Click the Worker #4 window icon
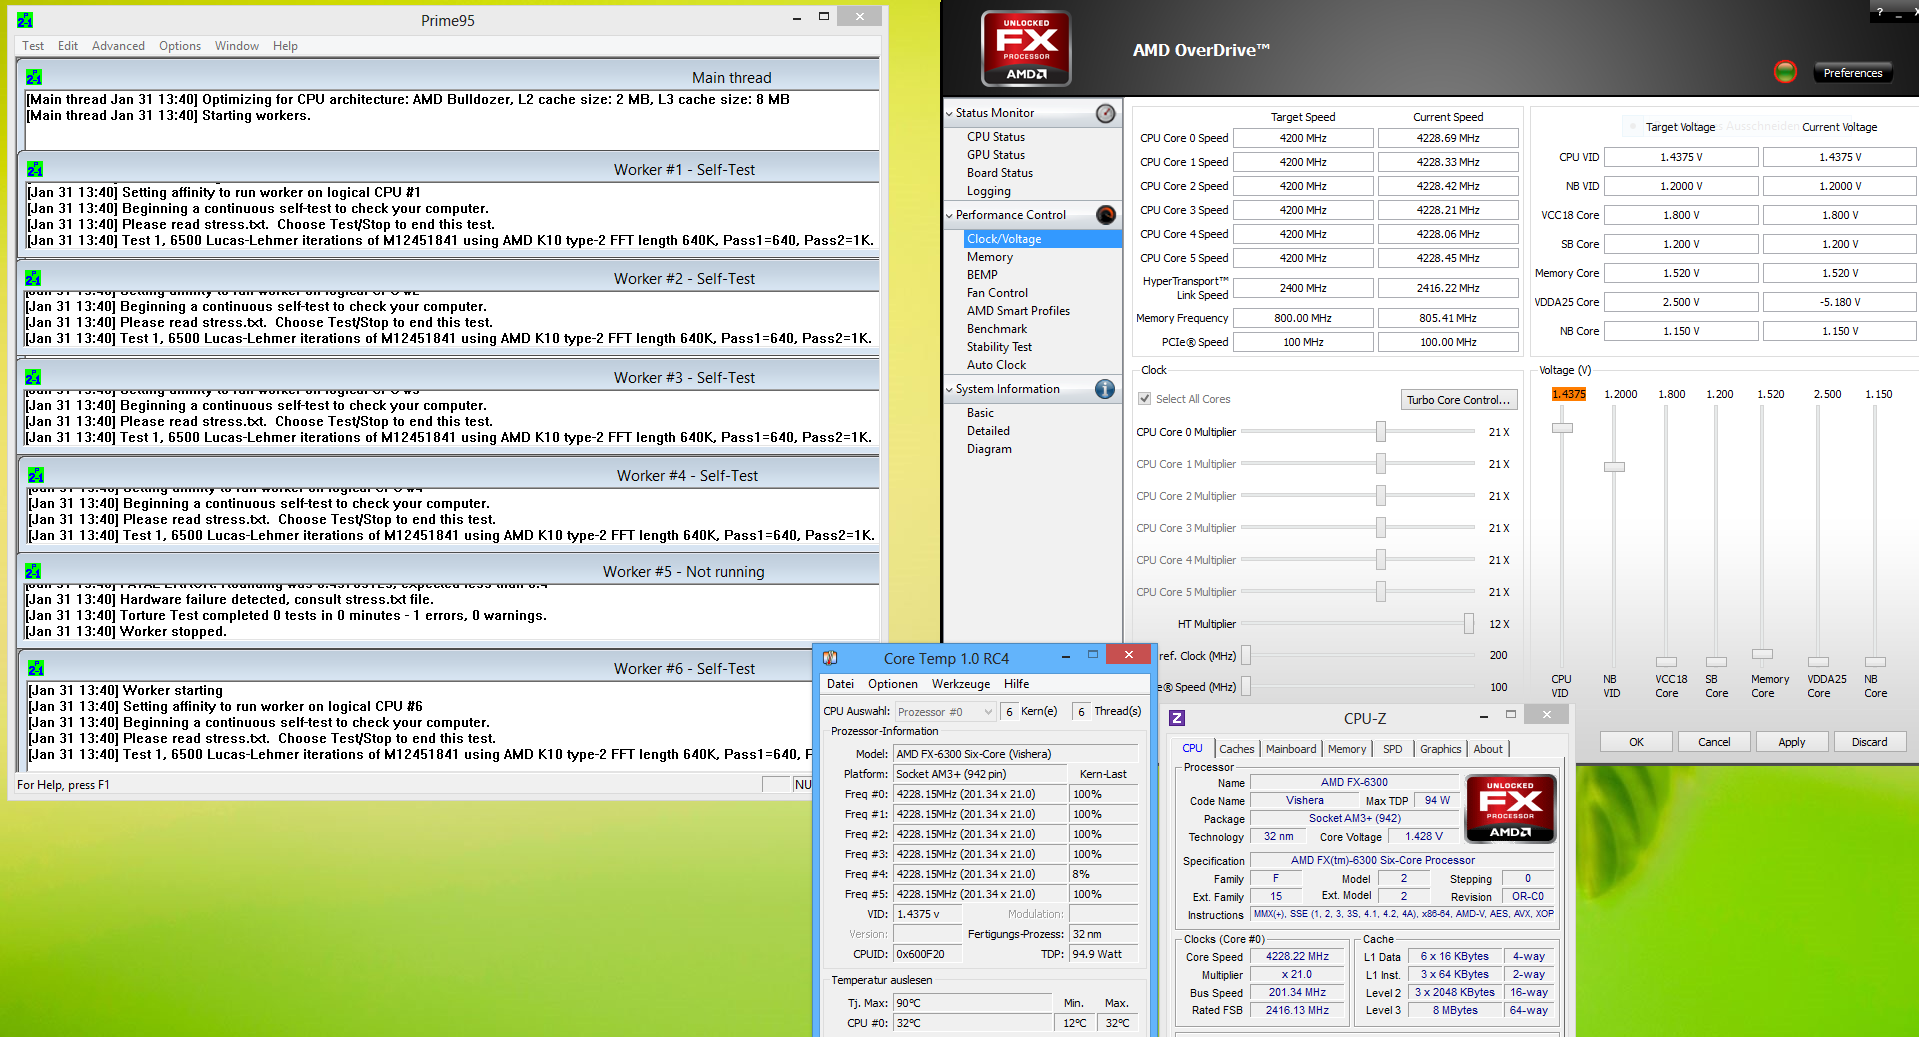This screenshot has height=1037, width=1919. (x=36, y=475)
